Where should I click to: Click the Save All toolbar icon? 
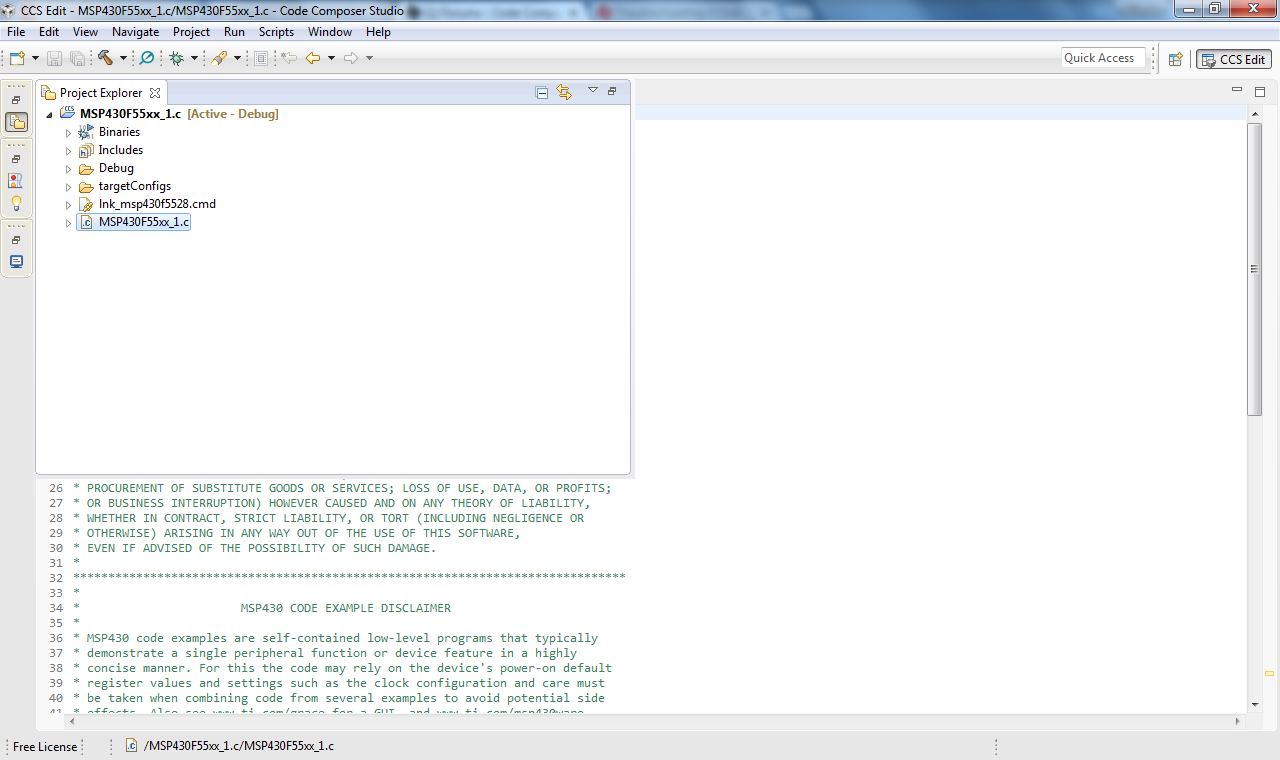coord(77,58)
